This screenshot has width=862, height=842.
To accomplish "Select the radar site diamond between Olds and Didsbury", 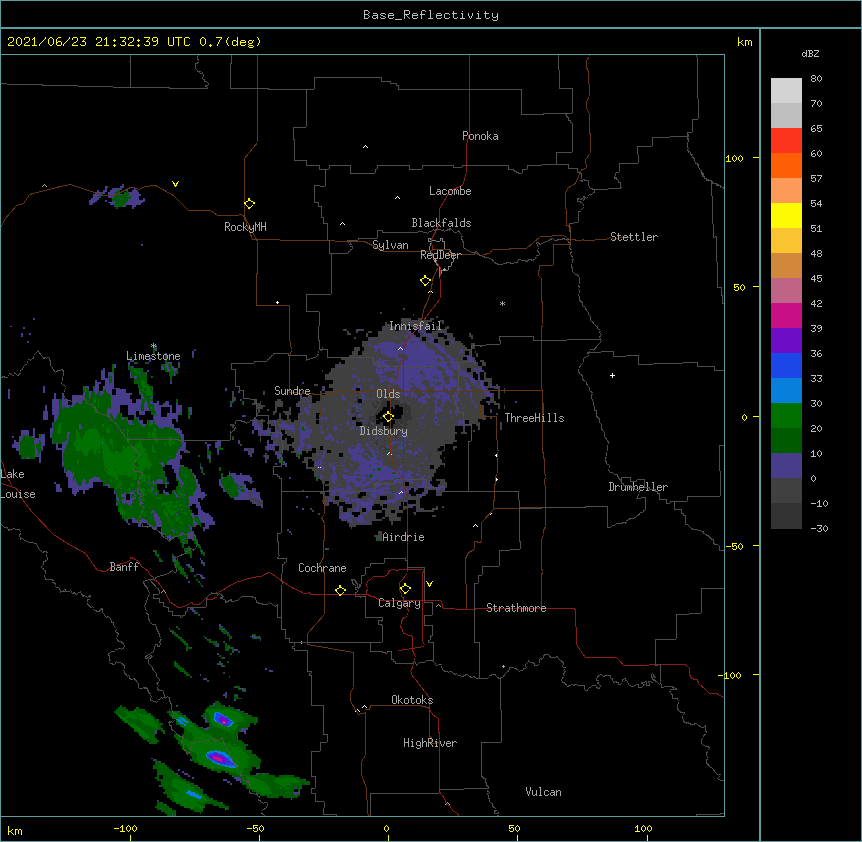I will point(388,417).
